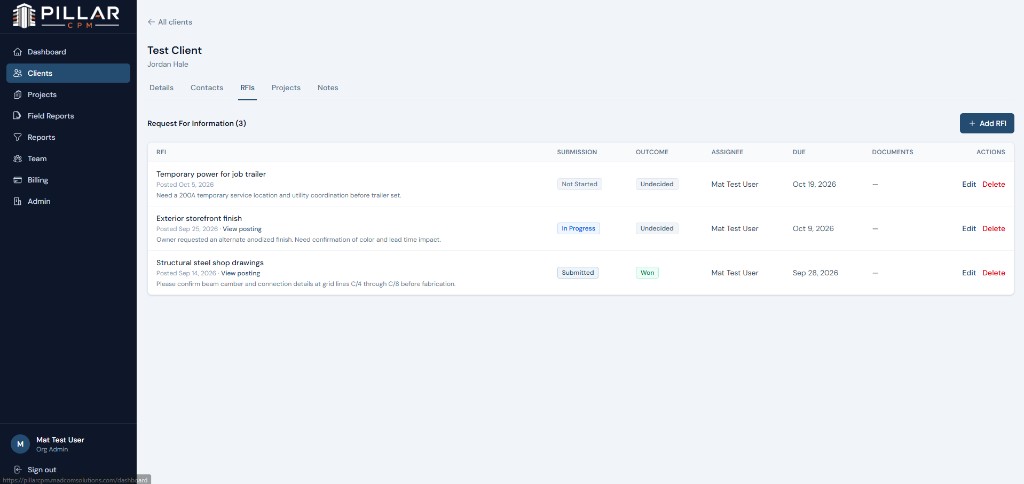Screen dimensions: 1024x484
Task: Delete the Temporary power for job trailer RFI
Action: pyautogui.click(x=994, y=184)
